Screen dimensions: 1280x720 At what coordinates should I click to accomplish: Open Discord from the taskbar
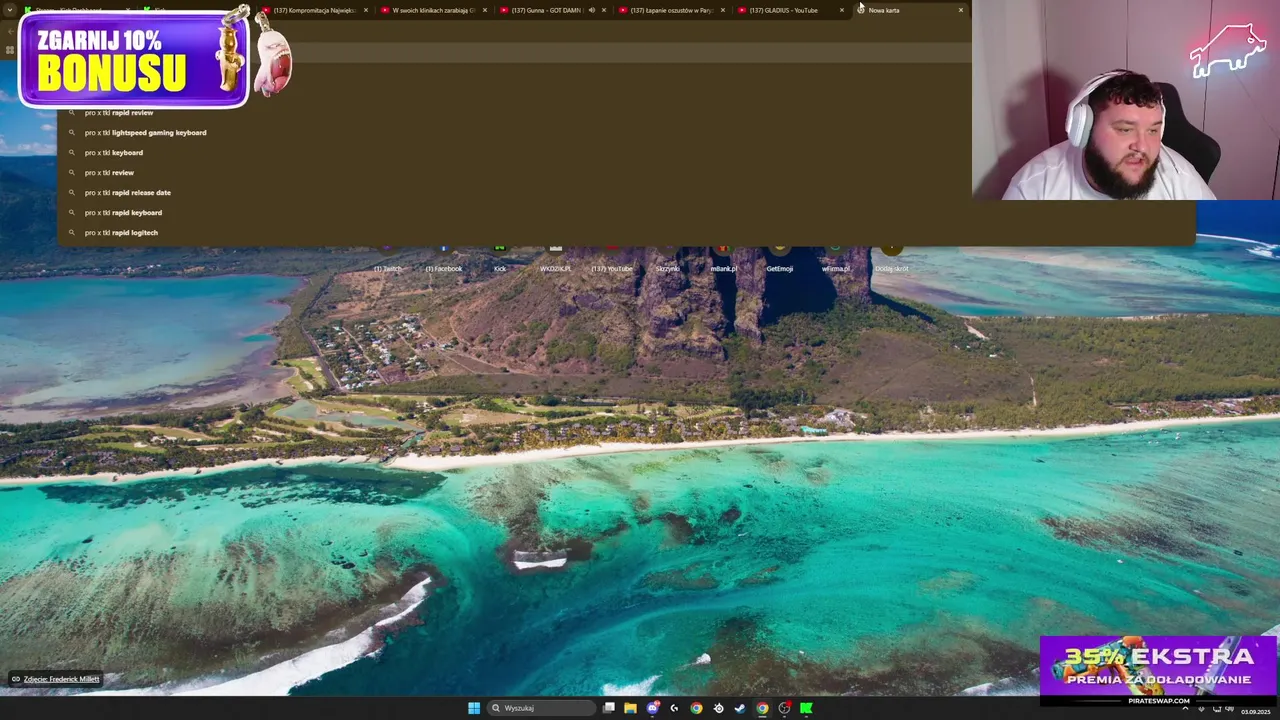(x=652, y=708)
